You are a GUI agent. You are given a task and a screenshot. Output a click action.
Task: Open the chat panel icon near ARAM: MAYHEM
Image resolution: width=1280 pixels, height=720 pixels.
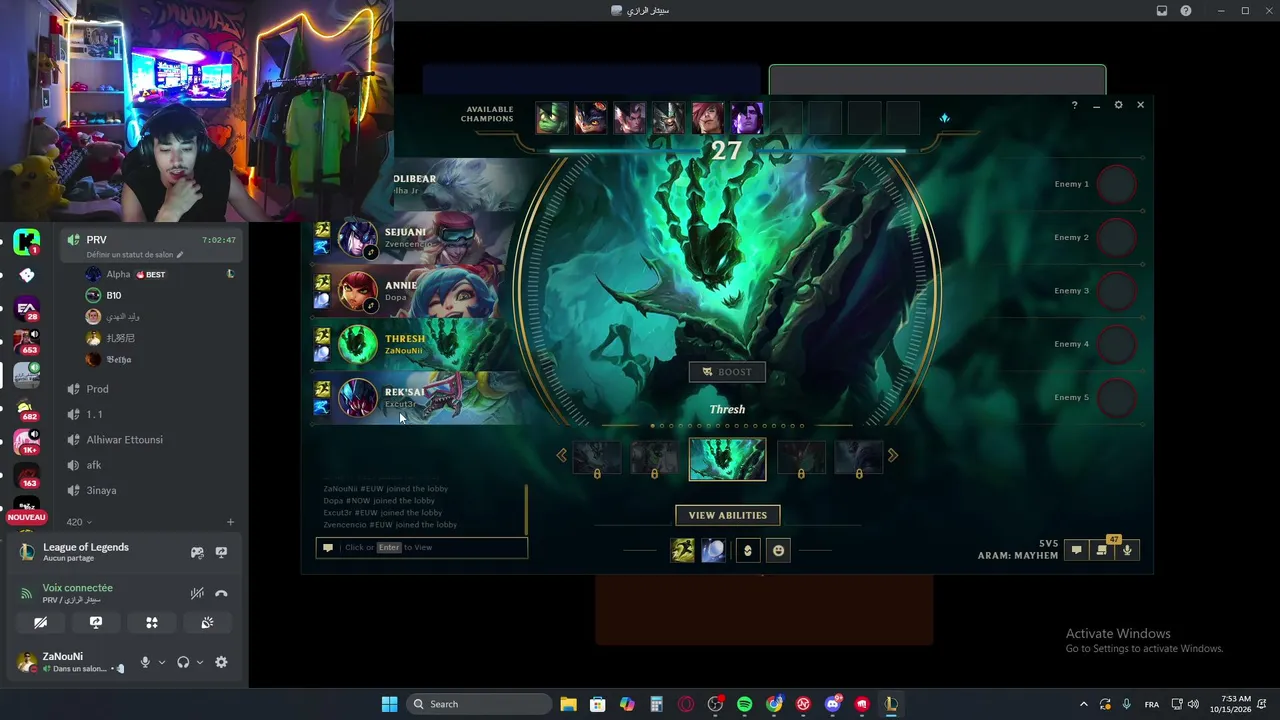(x=1076, y=550)
